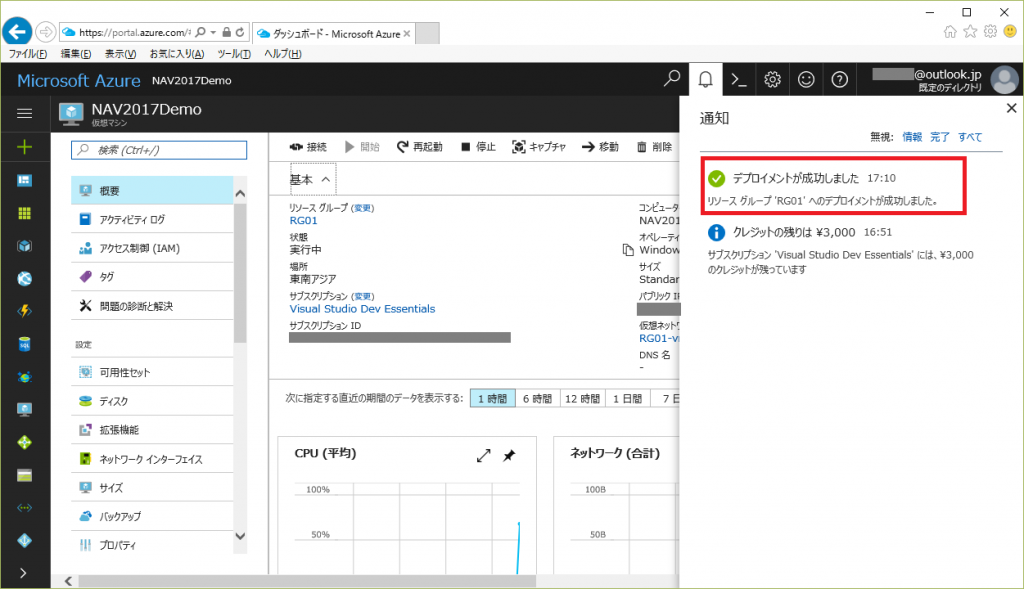Dismiss 情報 notifications link
Image resolution: width=1024 pixels, height=589 pixels.
coord(912,137)
